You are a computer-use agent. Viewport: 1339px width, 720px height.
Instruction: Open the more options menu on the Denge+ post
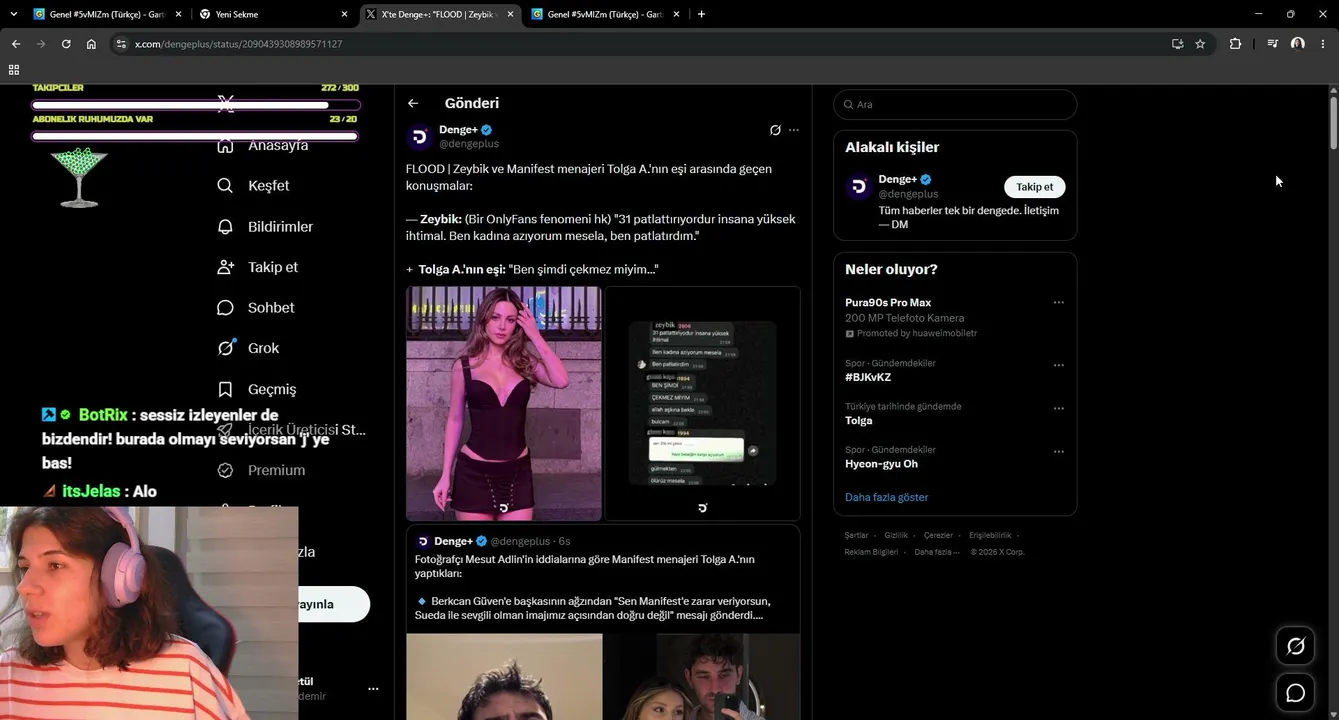click(794, 130)
